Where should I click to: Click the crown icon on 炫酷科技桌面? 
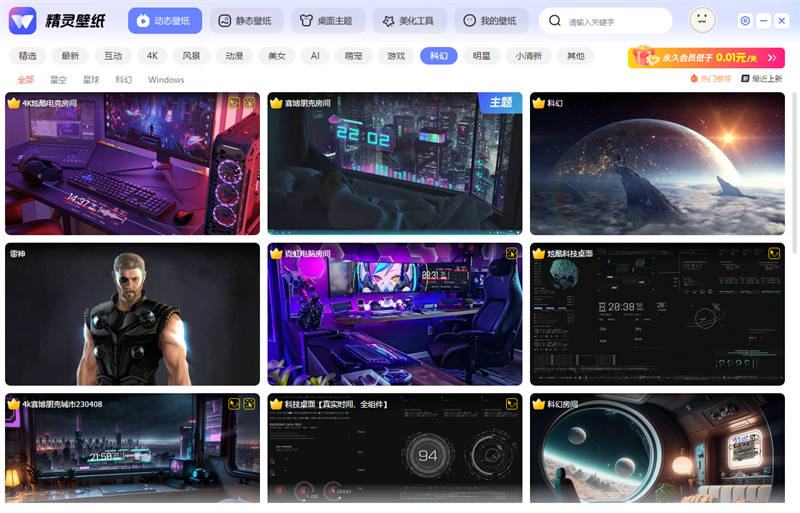[539, 253]
